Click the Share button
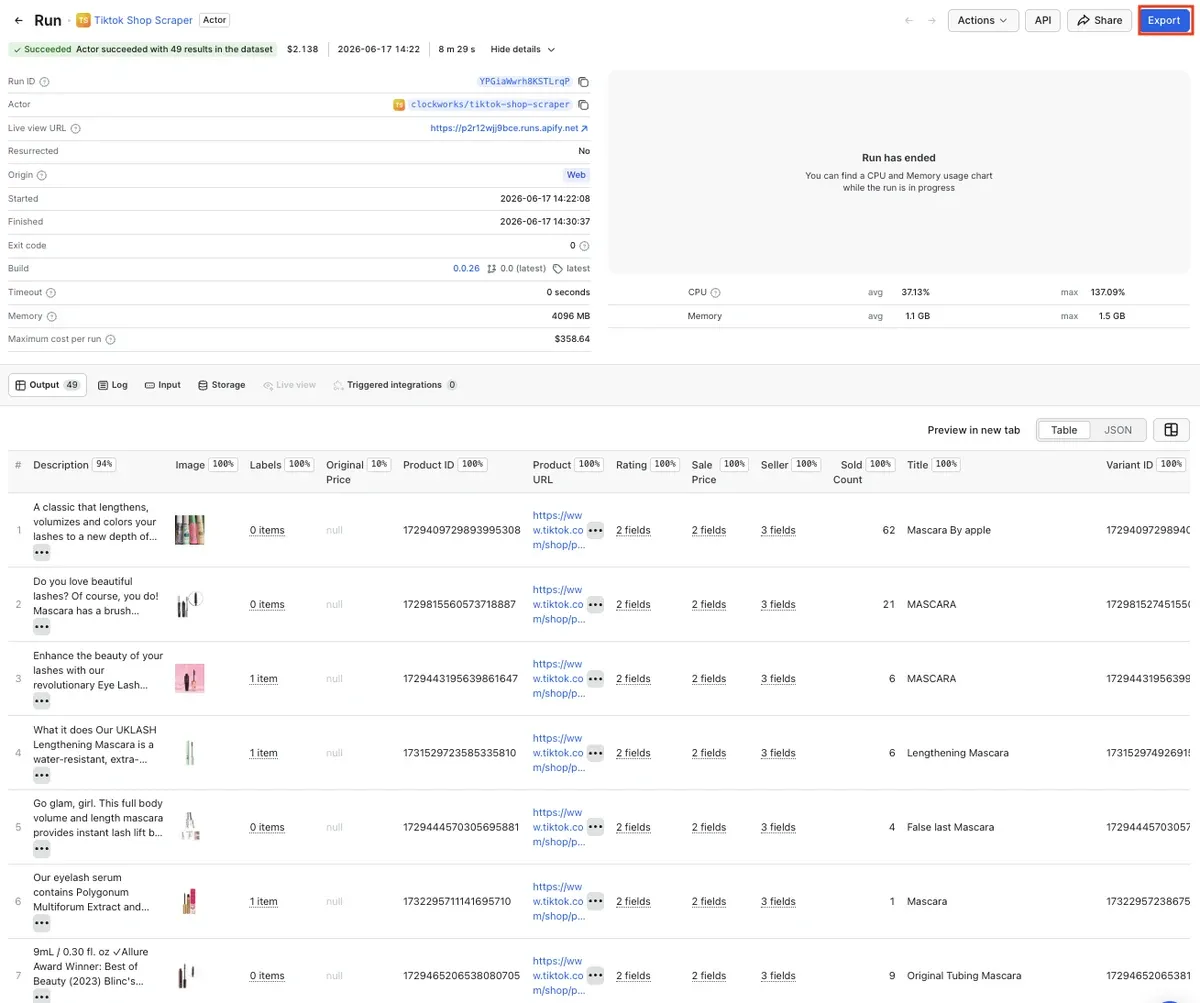Image resolution: width=1200 pixels, height=1003 pixels. pos(1099,20)
